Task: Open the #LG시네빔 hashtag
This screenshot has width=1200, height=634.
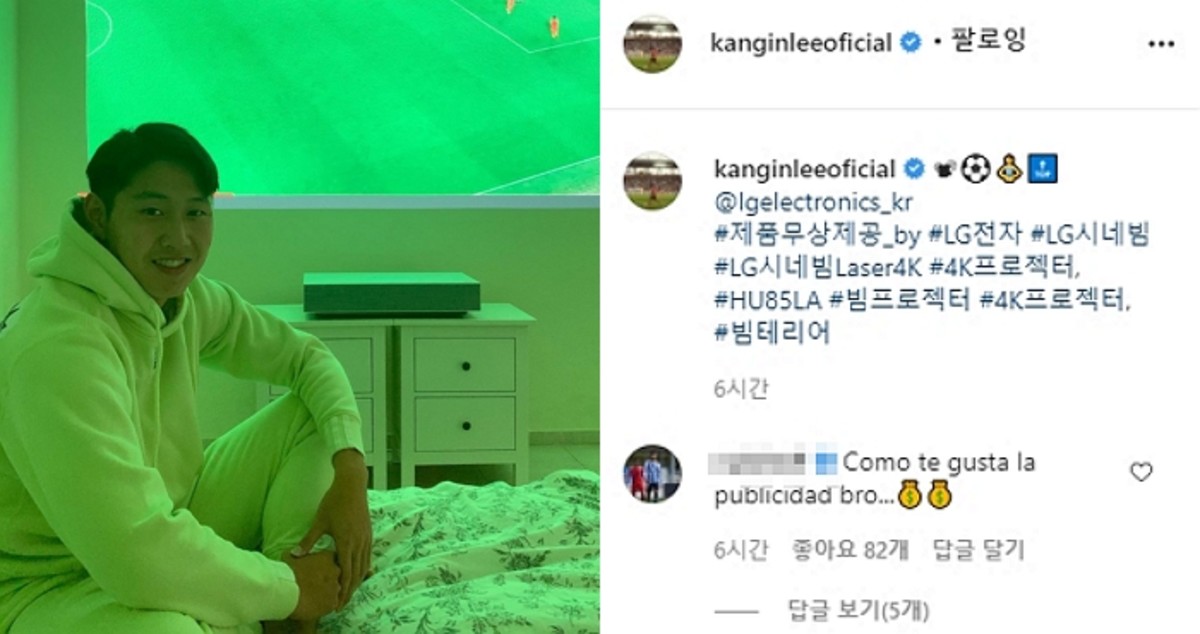Action: pyautogui.click(x=1090, y=235)
